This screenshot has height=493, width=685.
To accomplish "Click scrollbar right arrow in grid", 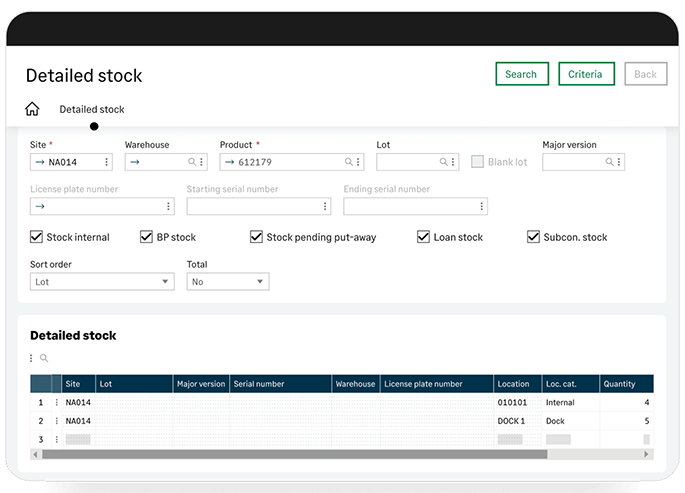I will coord(647,454).
